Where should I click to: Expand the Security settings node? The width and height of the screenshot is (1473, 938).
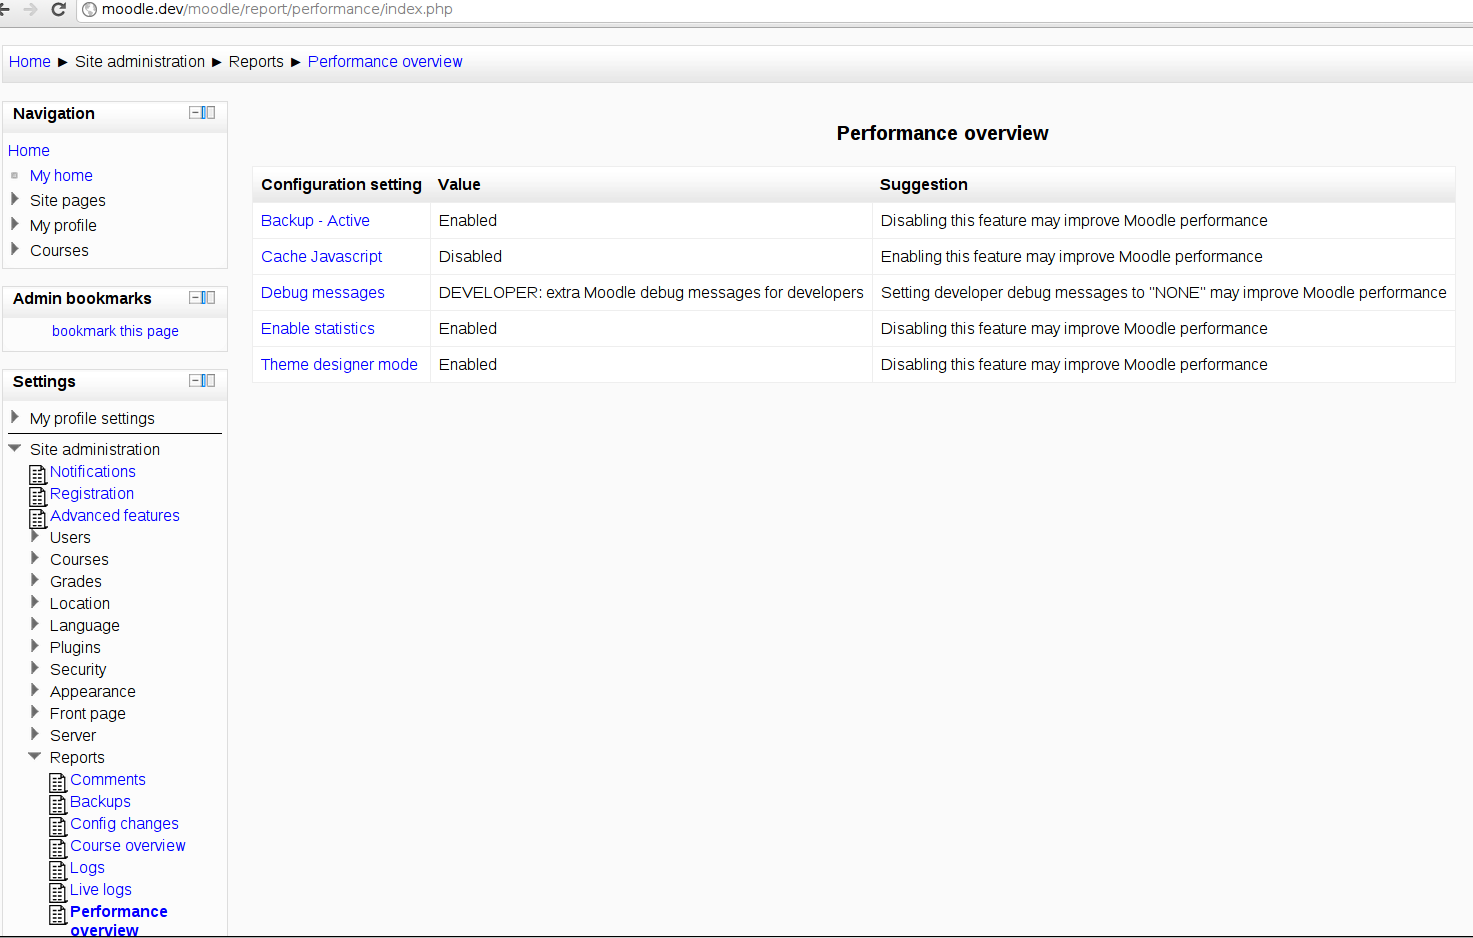coord(35,668)
